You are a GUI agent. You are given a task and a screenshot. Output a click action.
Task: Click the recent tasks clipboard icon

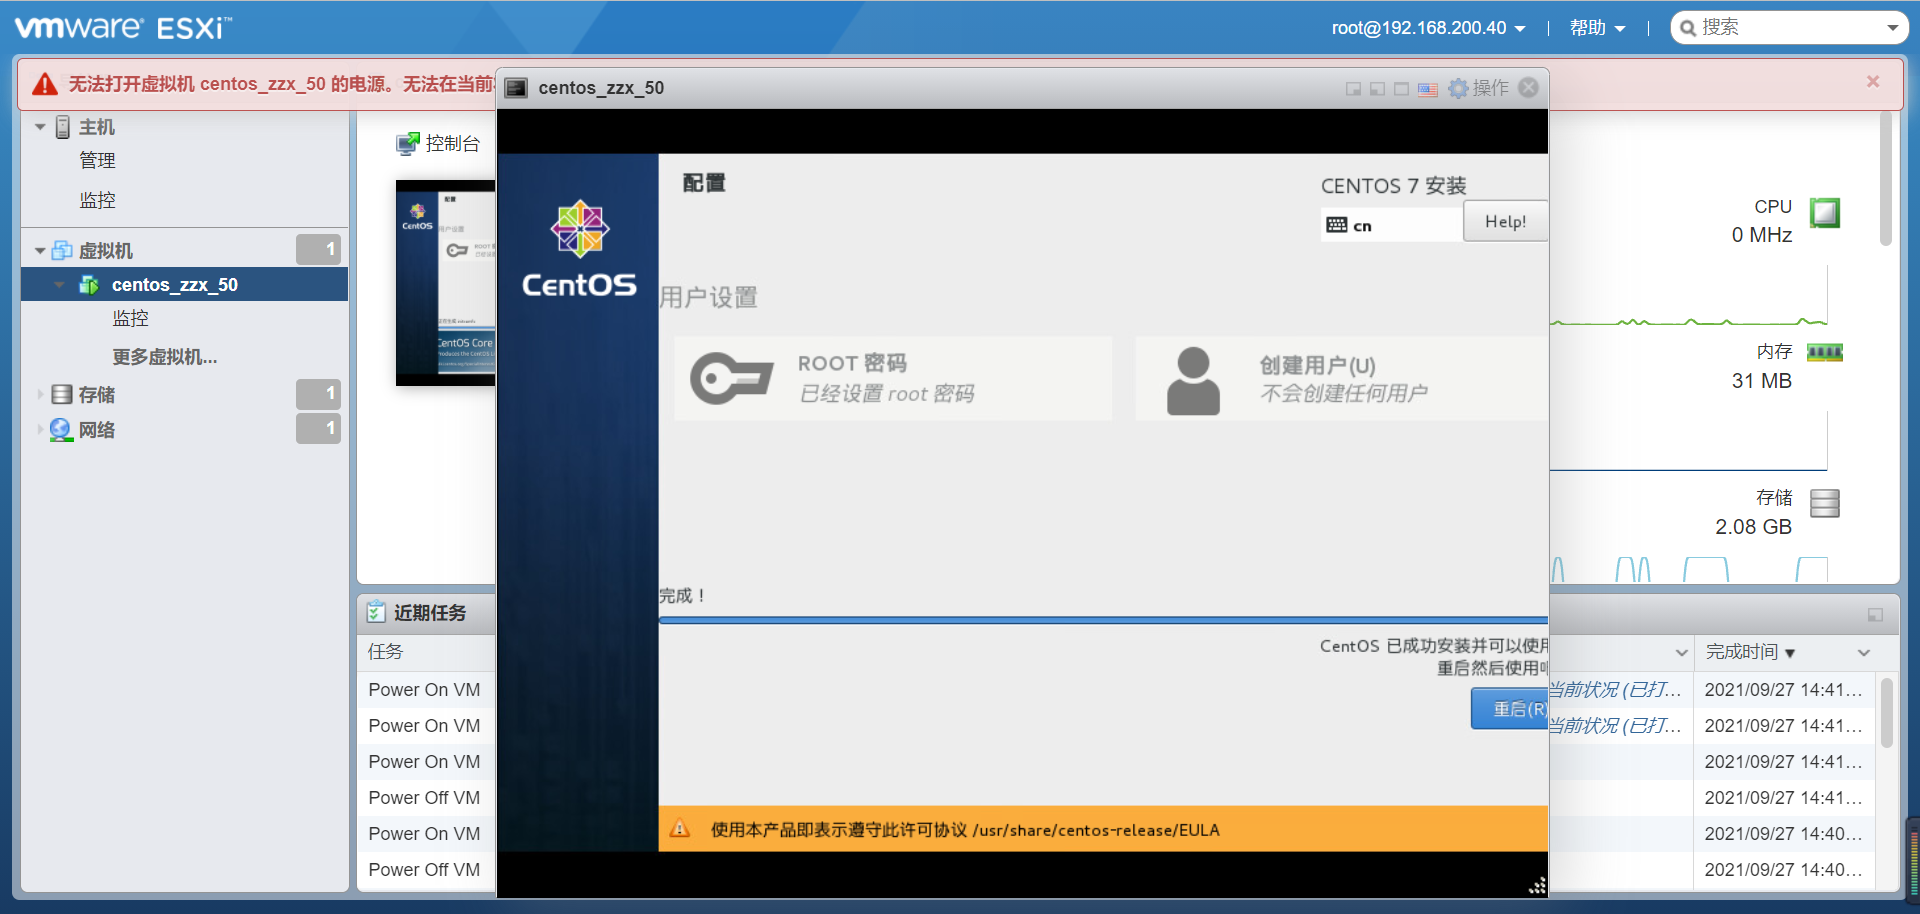[376, 612]
